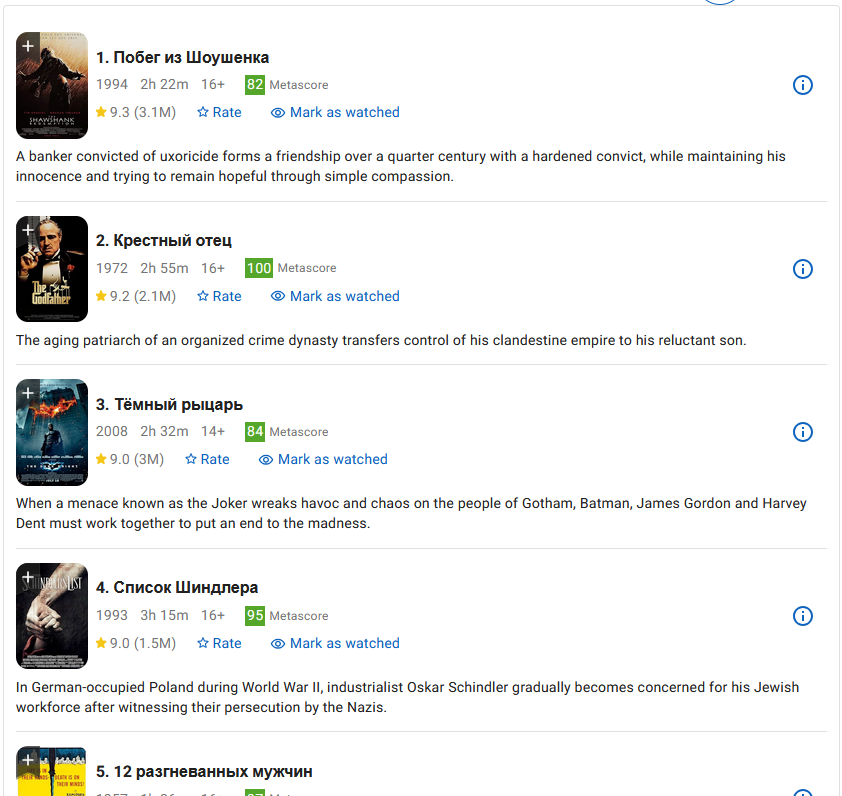This screenshot has width=842, height=796.
Task: Open info icon for Список Шиндлера
Action: (802, 616)
